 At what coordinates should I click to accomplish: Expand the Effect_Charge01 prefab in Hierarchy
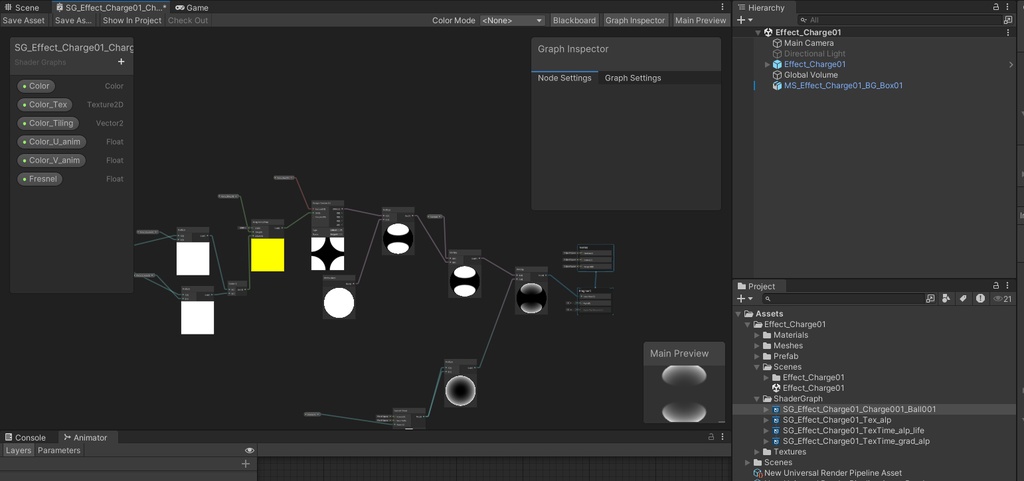click(767, 65)
